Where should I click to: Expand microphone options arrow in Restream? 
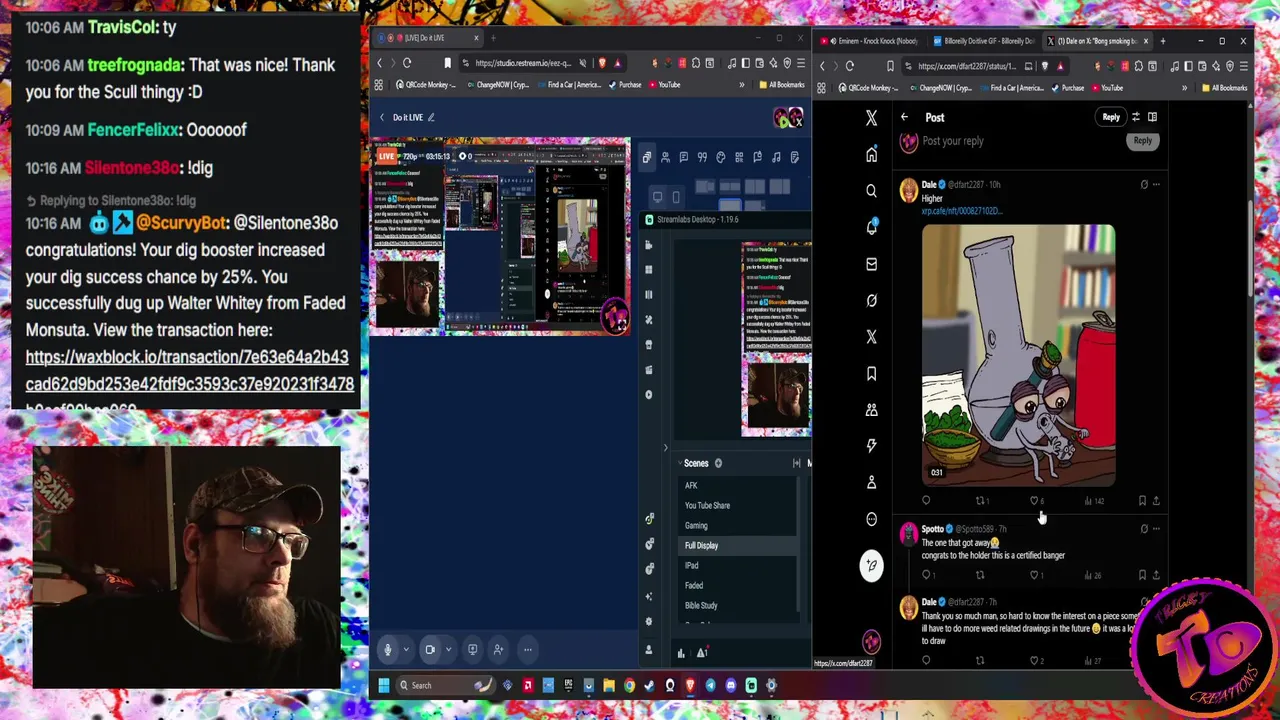point(405,650)
